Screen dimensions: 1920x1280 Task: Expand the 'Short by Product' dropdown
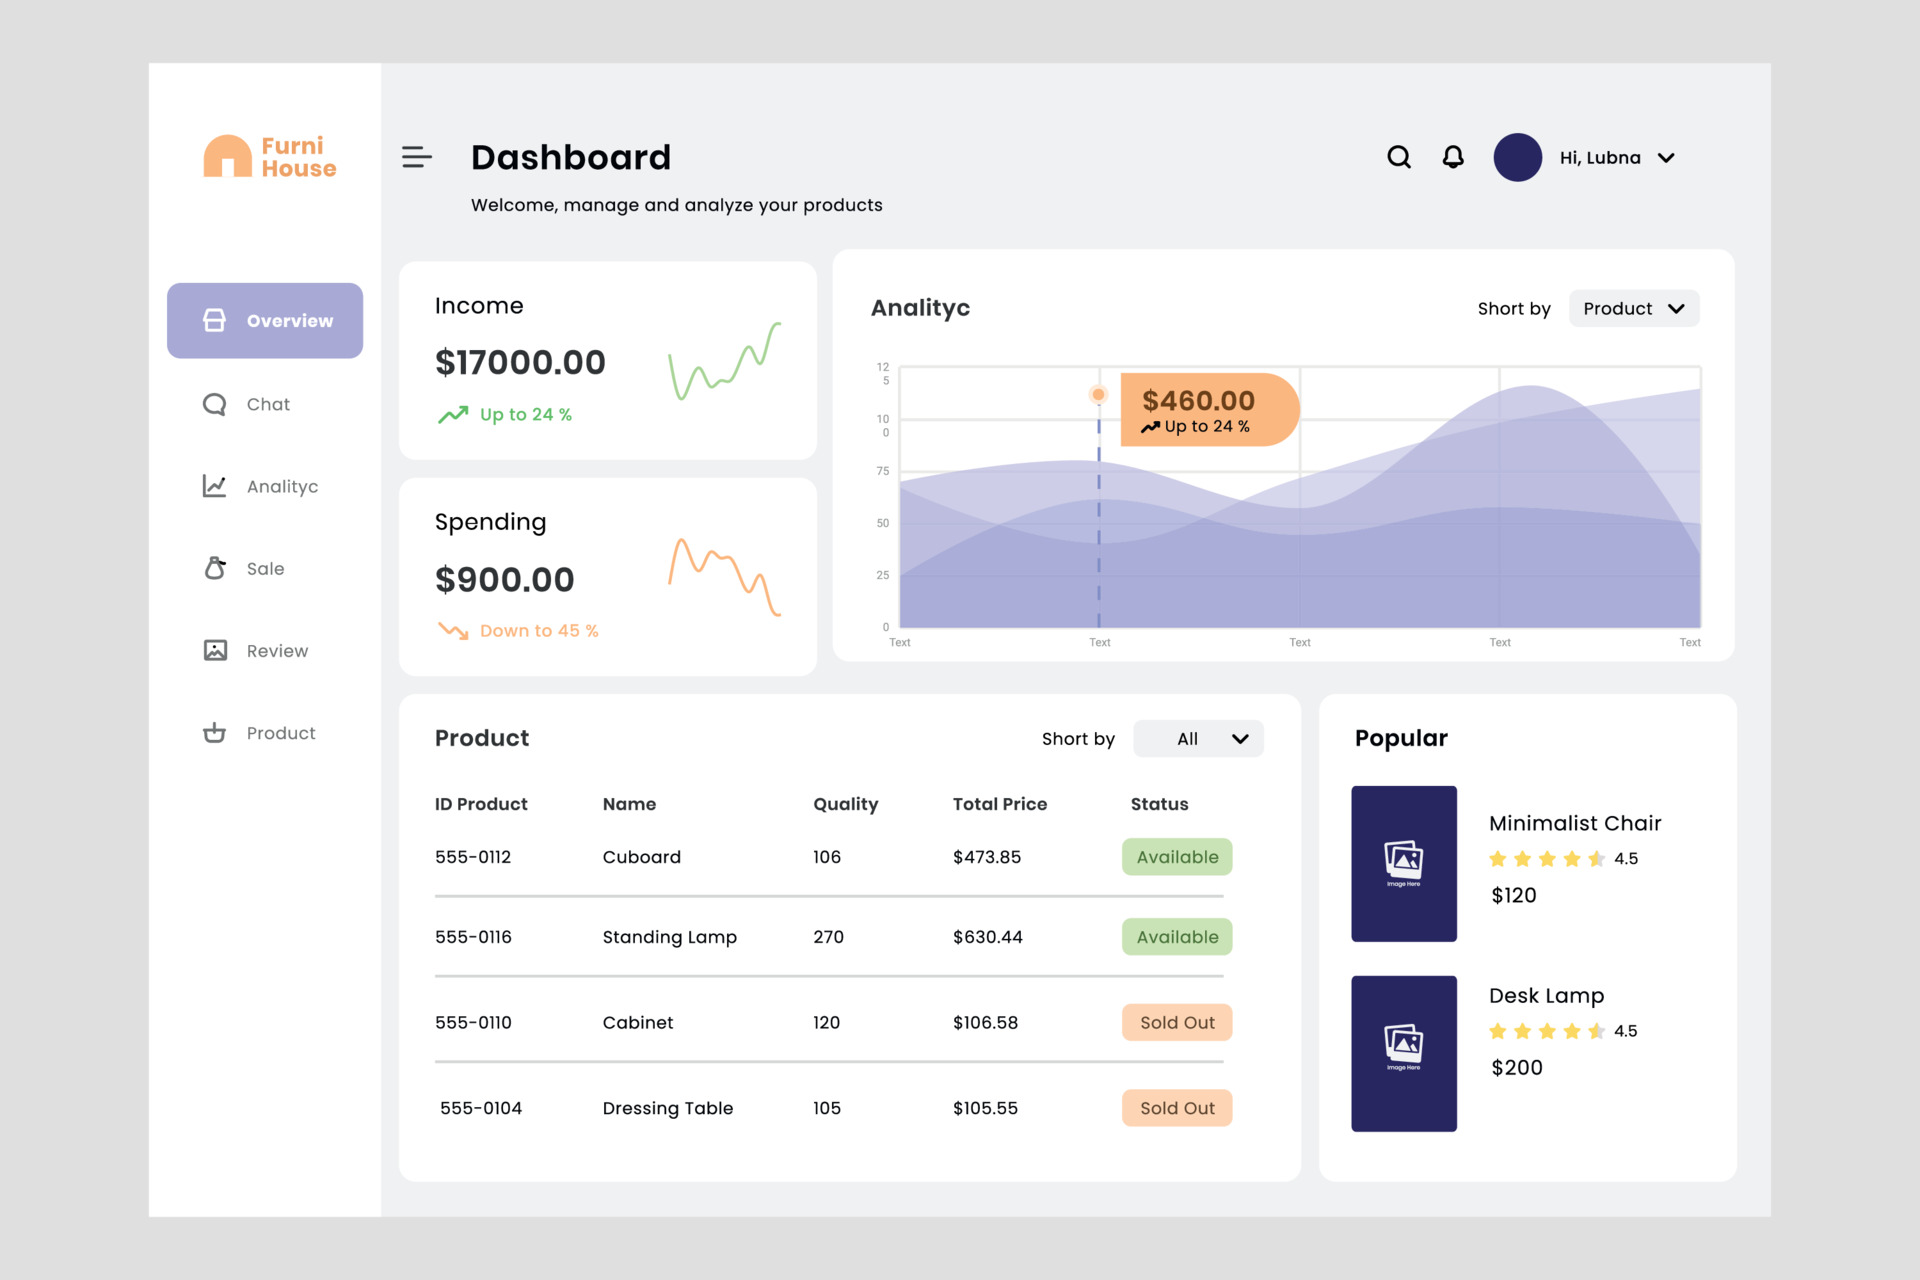pyautogui.click(x=1633, y=308)
